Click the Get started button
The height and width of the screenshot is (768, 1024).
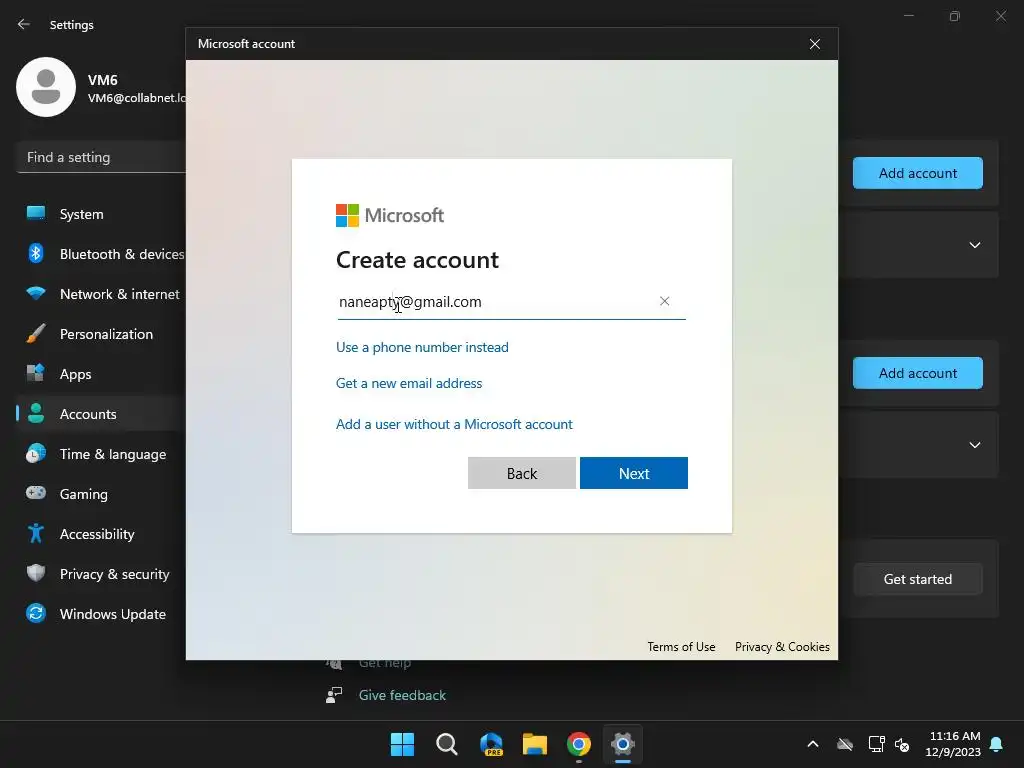[918, 579]
